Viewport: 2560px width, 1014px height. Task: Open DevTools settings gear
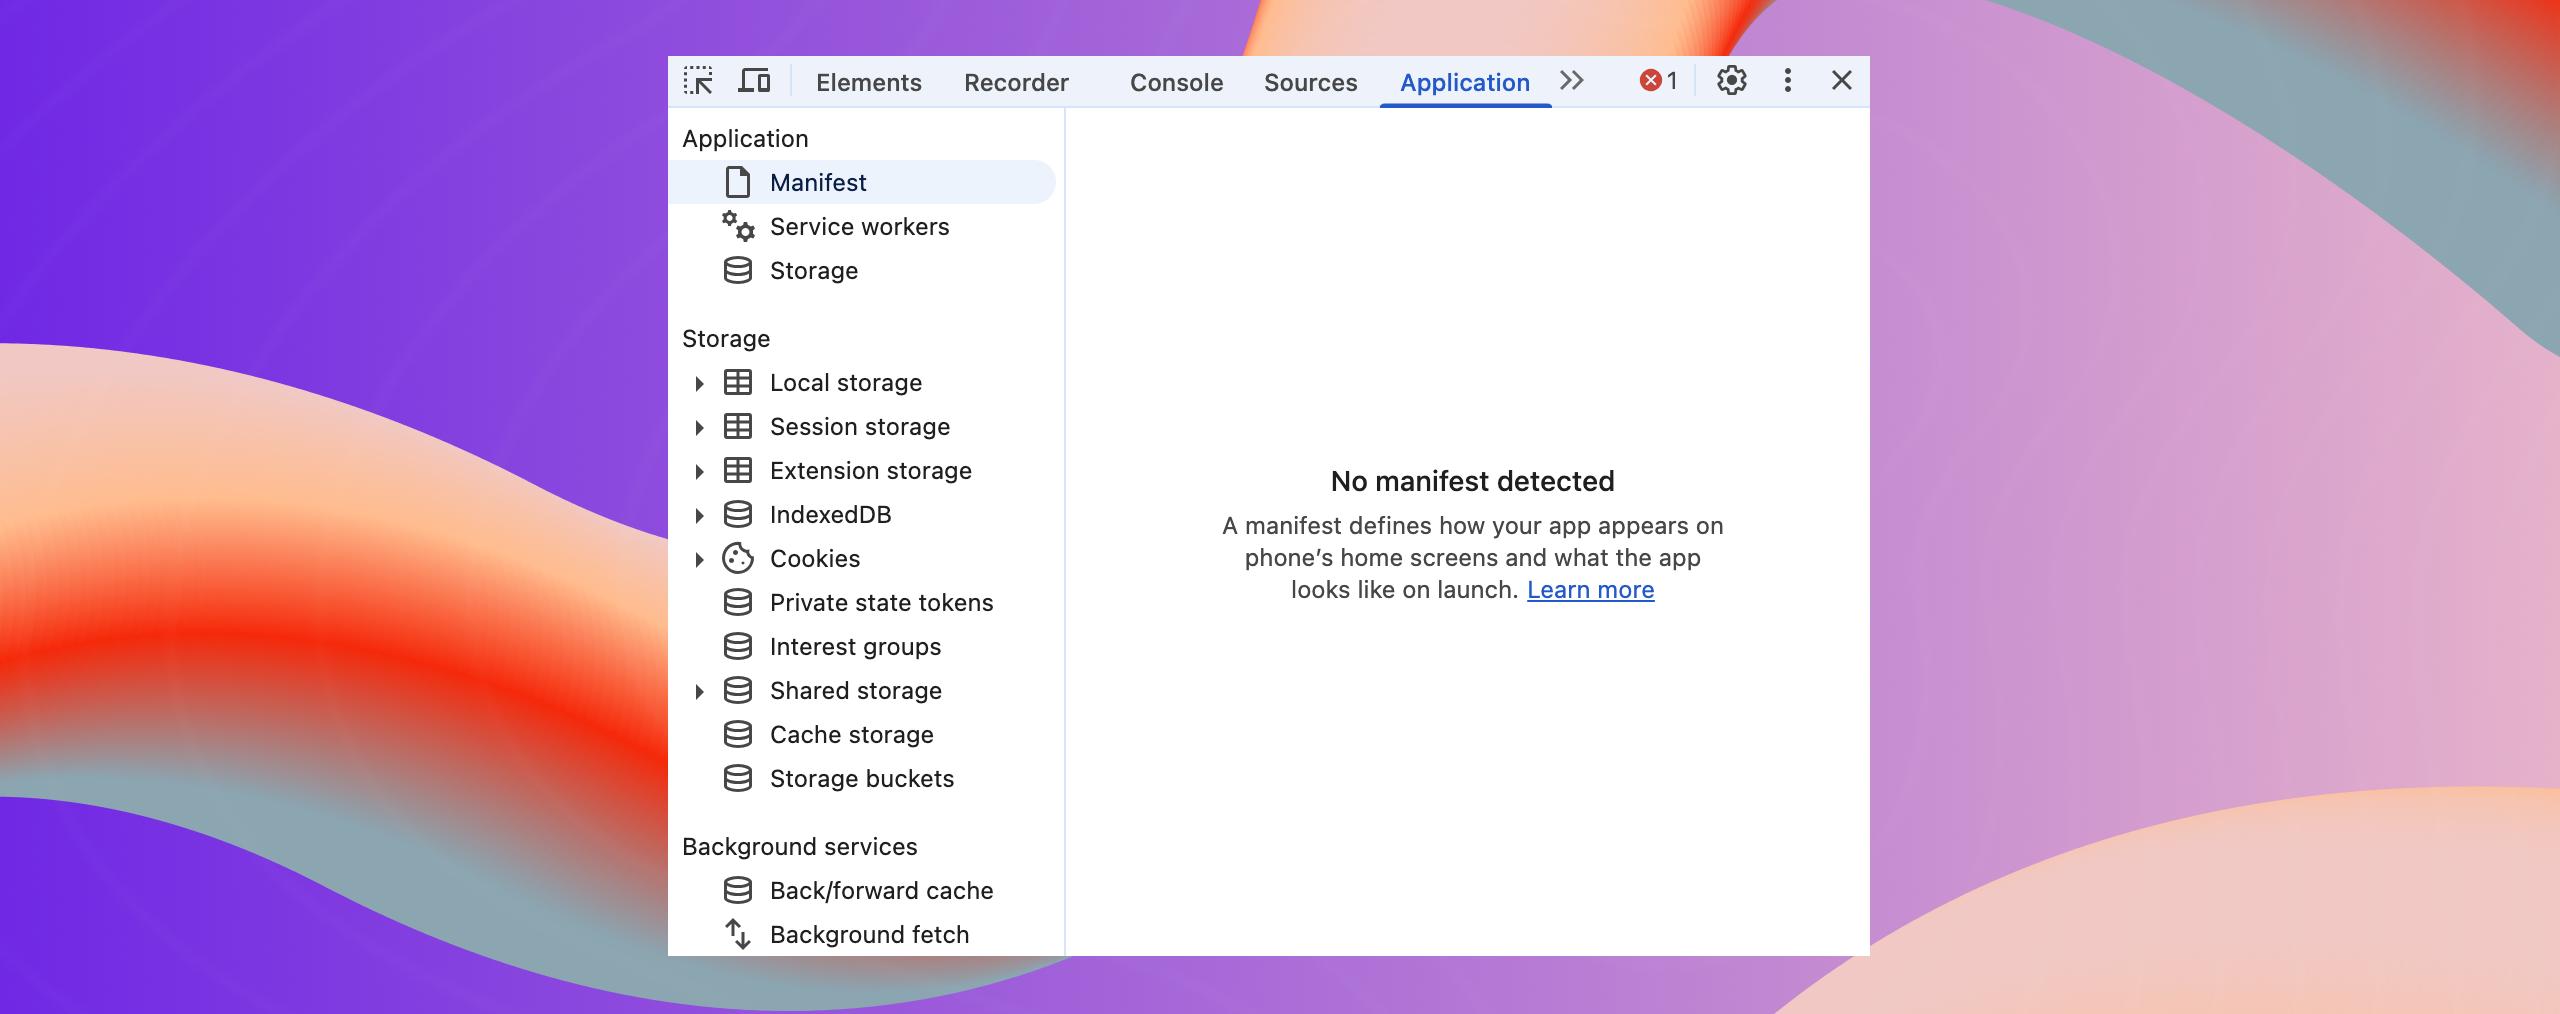click(x=1731, y=81)
